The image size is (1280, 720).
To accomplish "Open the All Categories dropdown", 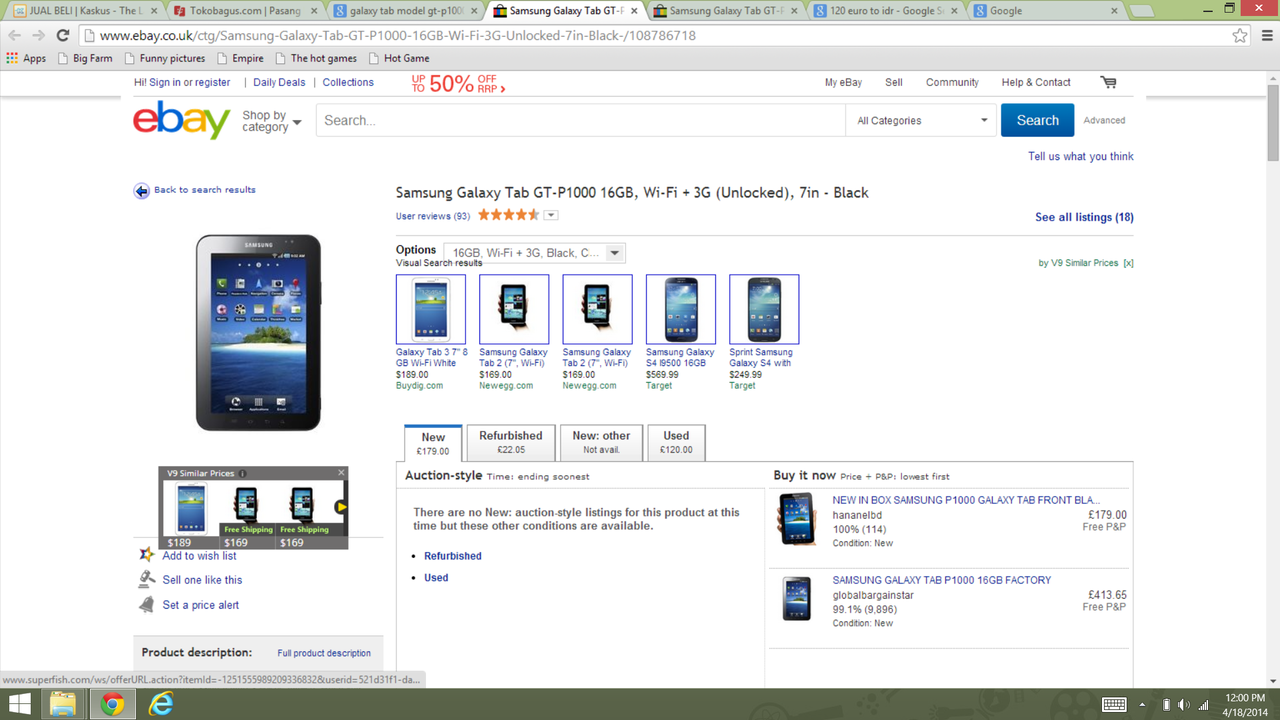I will 920,120.
